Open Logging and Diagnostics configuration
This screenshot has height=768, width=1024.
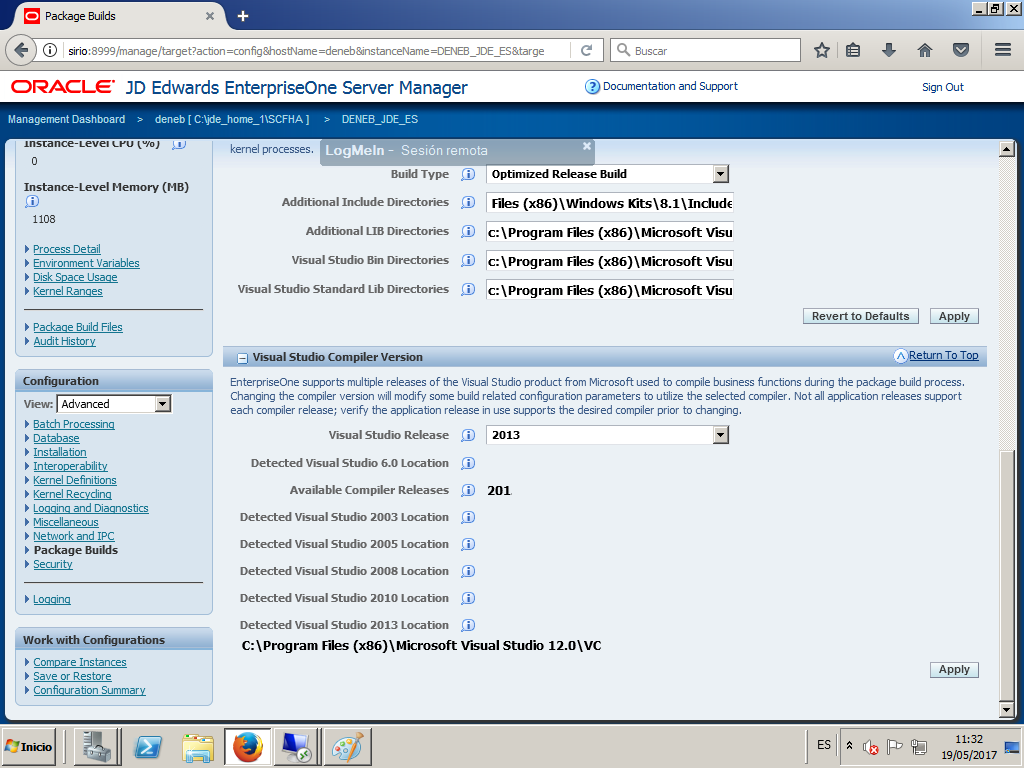(91, 508)
